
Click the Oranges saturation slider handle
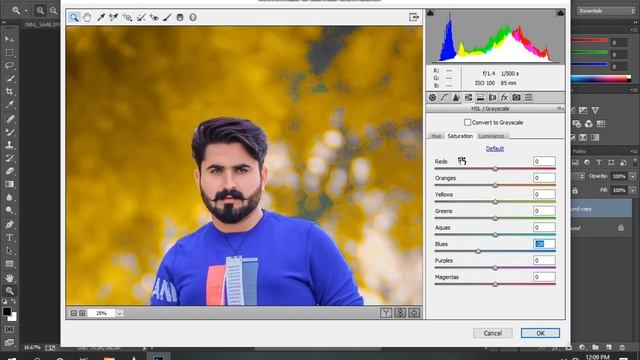tap(495, 185)
